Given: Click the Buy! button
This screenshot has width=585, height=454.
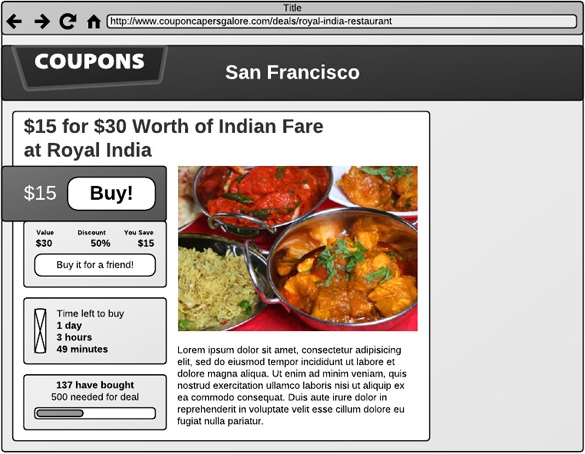Looking at the screenshot, I should [111, 193].
